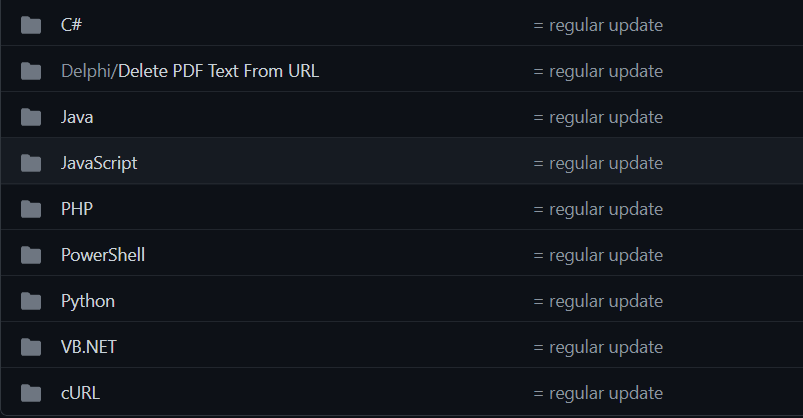Click the folder icon beside cURL
The height and width of the screenshot is (418, 803).
tap(31, 393)
